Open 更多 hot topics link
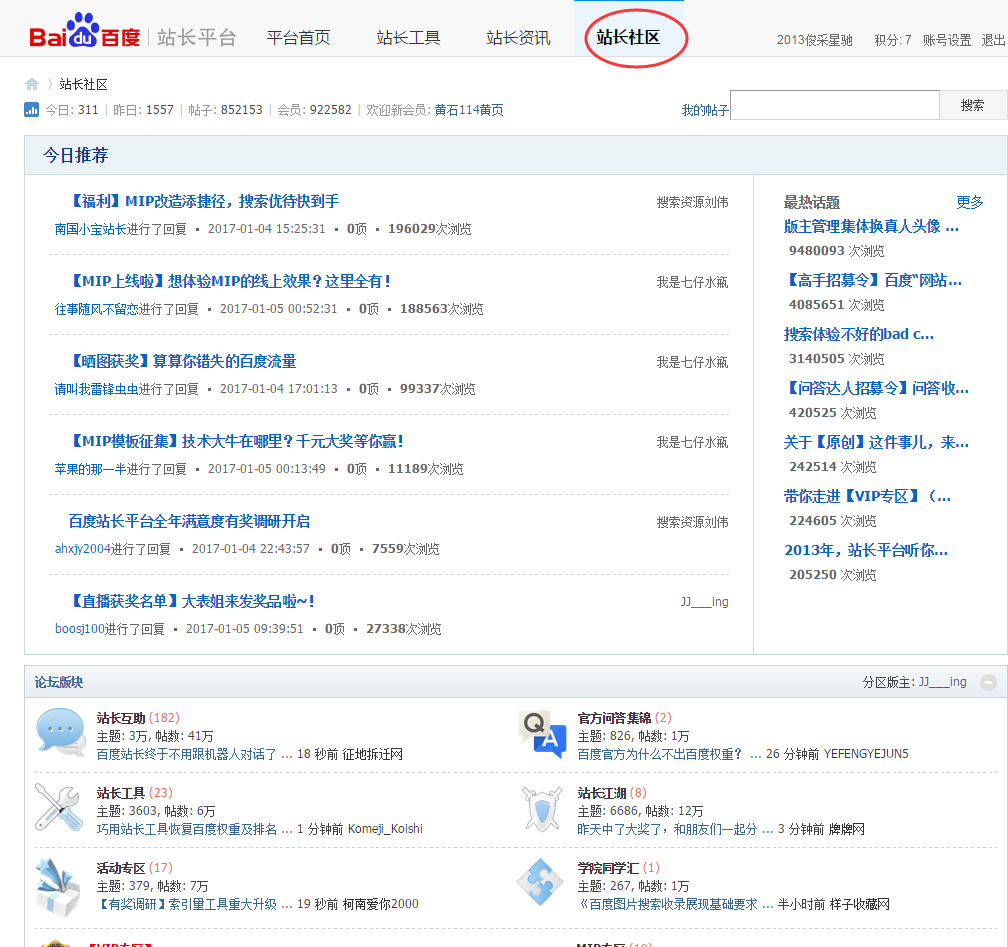1008x947 pixels. point(969,203)
